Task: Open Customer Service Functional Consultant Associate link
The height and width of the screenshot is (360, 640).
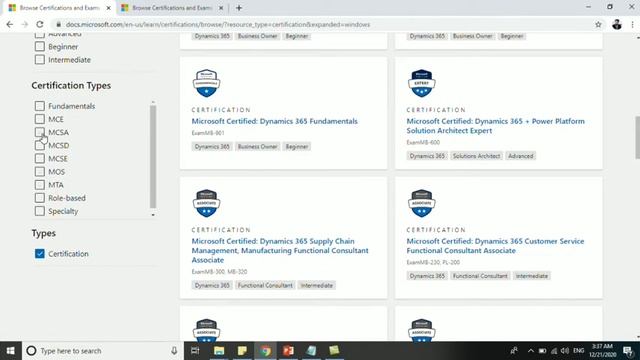Action: point(495,246)
